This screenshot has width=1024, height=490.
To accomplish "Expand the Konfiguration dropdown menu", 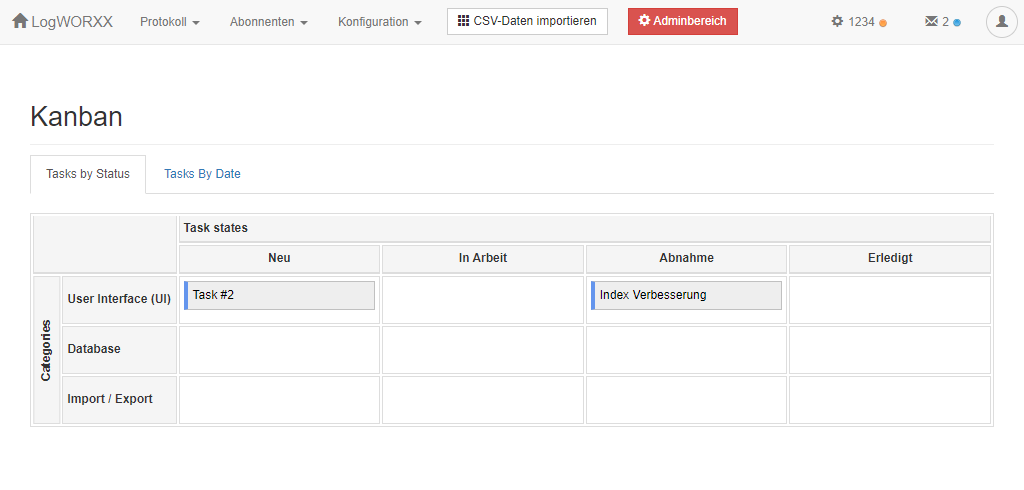I will (380, 22).
